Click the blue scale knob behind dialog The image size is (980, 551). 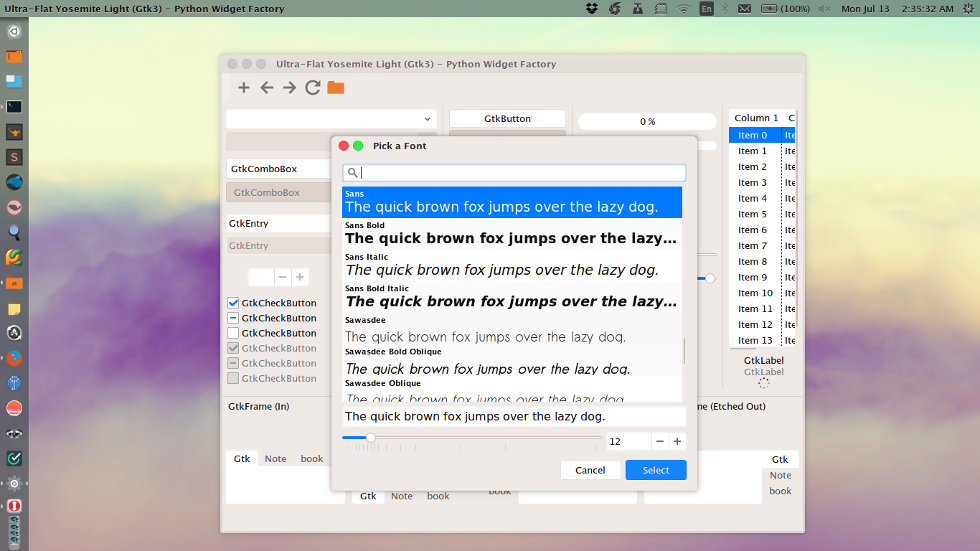pyautogui.click(x=710, y=279)
